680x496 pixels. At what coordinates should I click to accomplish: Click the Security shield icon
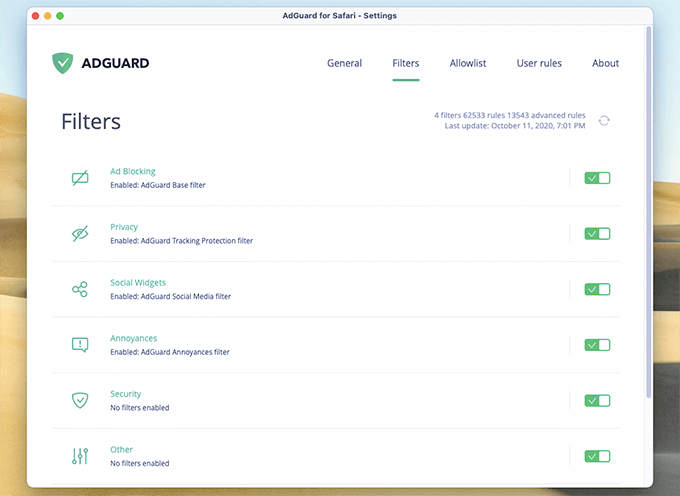click(80, 400)
